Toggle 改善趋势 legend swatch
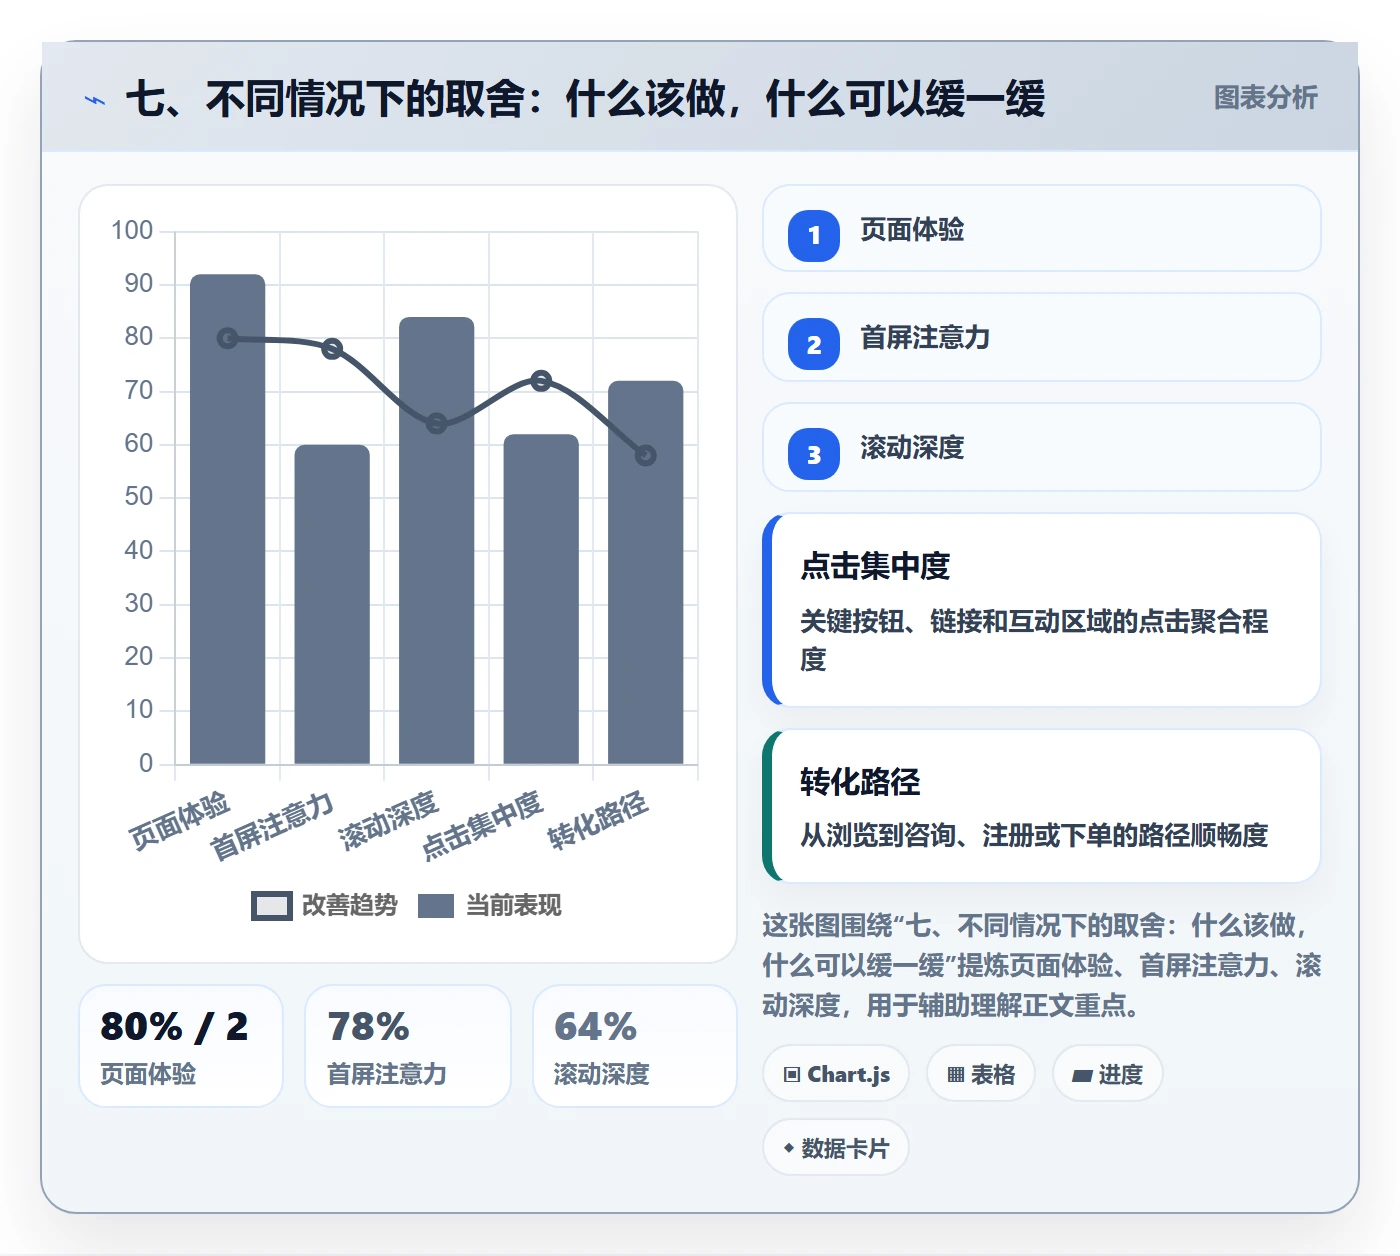The width and height of the screenshot is (1400, 1256). (x=271, y=906)
